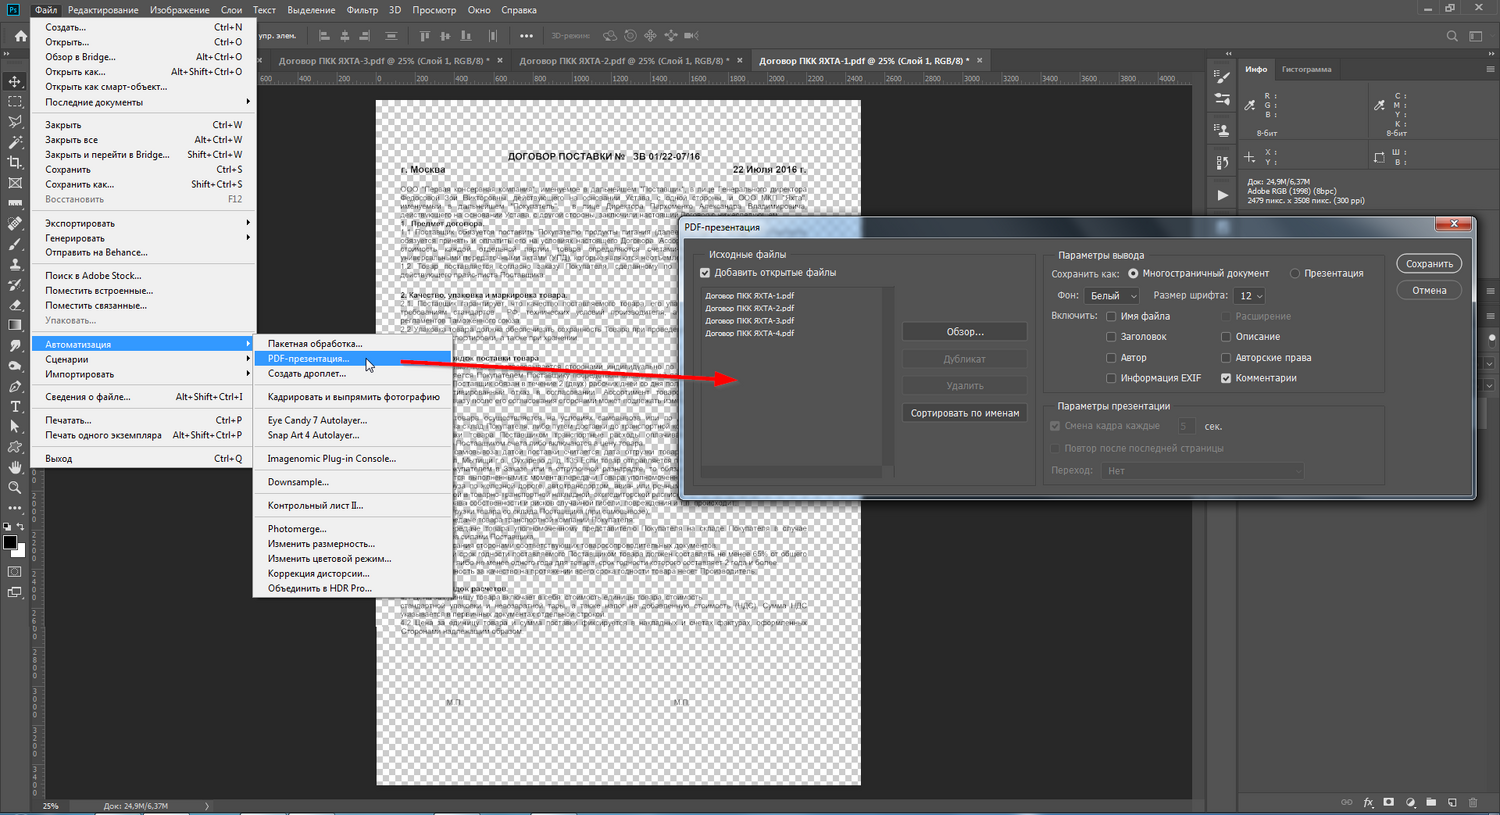This screenshot has width=1500, height=815.
Task: Open the Actions panel play icon
Action: coord(1222,195)
